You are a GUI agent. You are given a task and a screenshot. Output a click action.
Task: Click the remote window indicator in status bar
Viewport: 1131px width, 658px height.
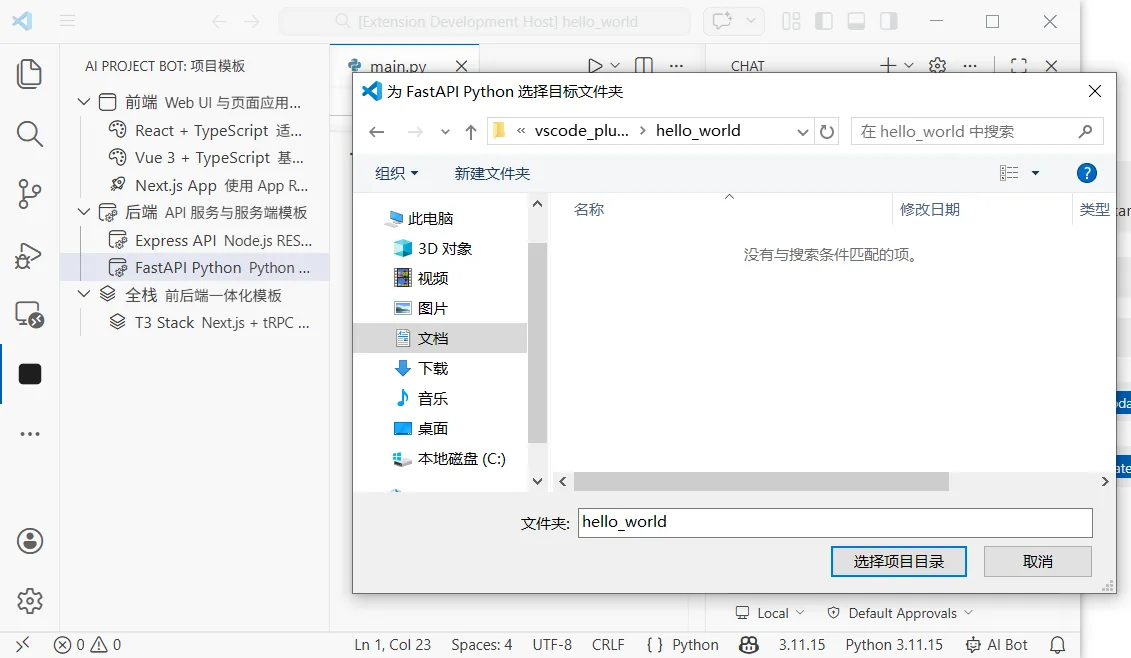click(x=22, y=644)
